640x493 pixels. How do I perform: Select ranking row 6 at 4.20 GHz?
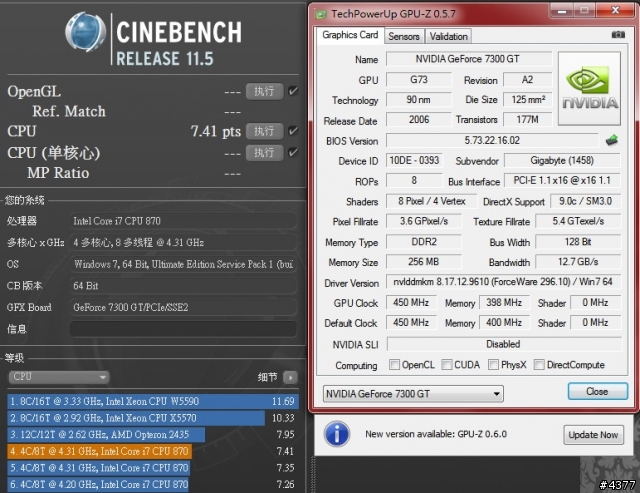(x=153, y=484)
